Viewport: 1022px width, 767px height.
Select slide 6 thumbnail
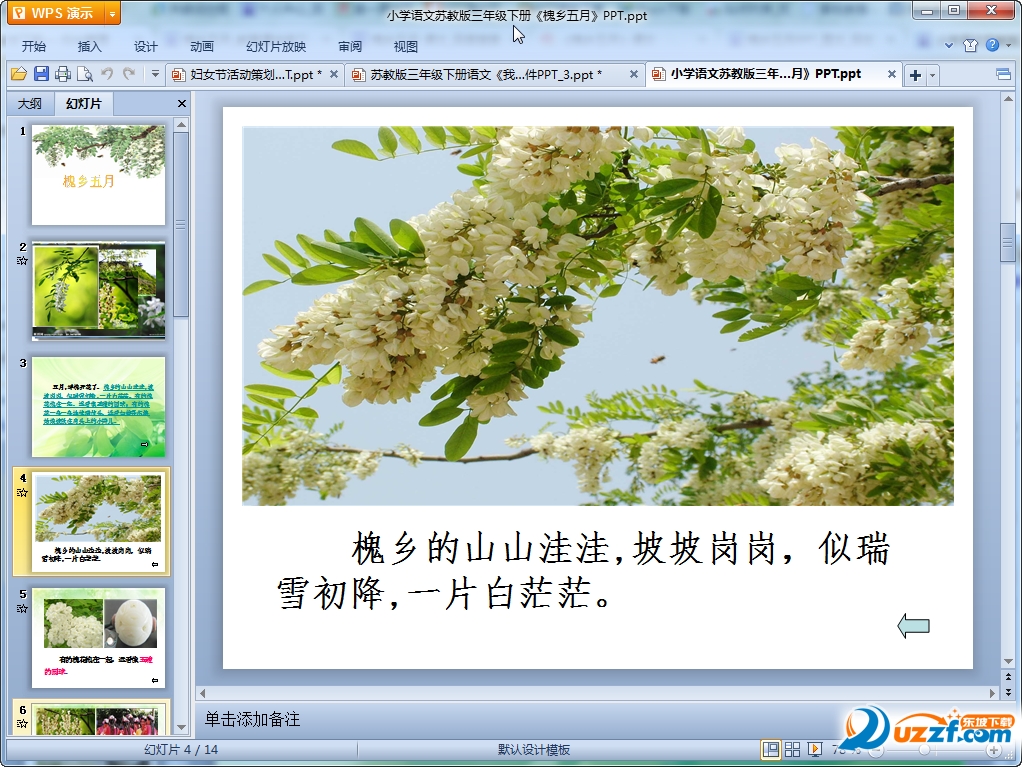coord(98,719)
